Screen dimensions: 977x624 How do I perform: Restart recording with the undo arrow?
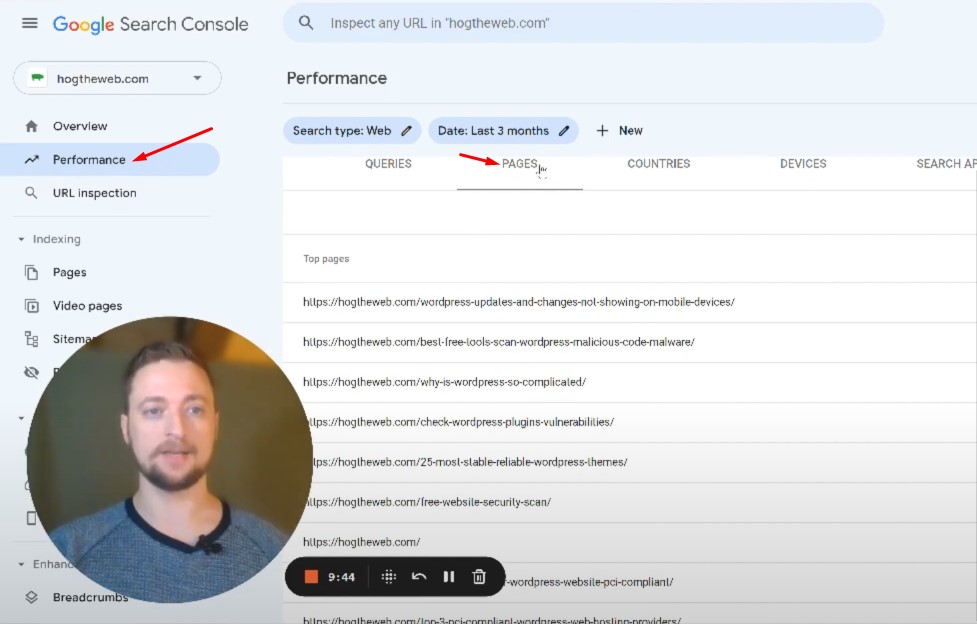click(x=419, y=577)
